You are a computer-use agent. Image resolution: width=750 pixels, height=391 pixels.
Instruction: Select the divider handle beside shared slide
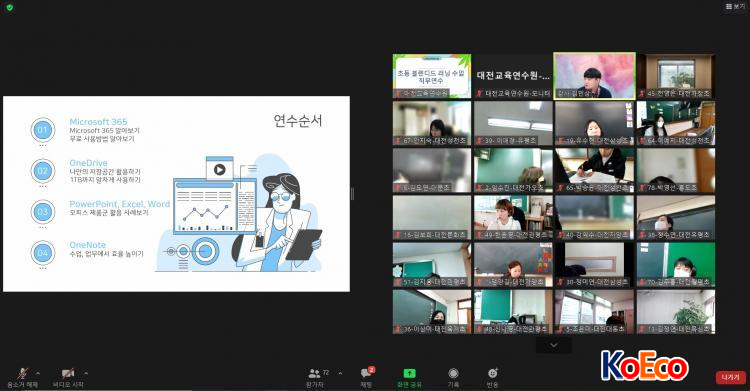pos(353,194)
